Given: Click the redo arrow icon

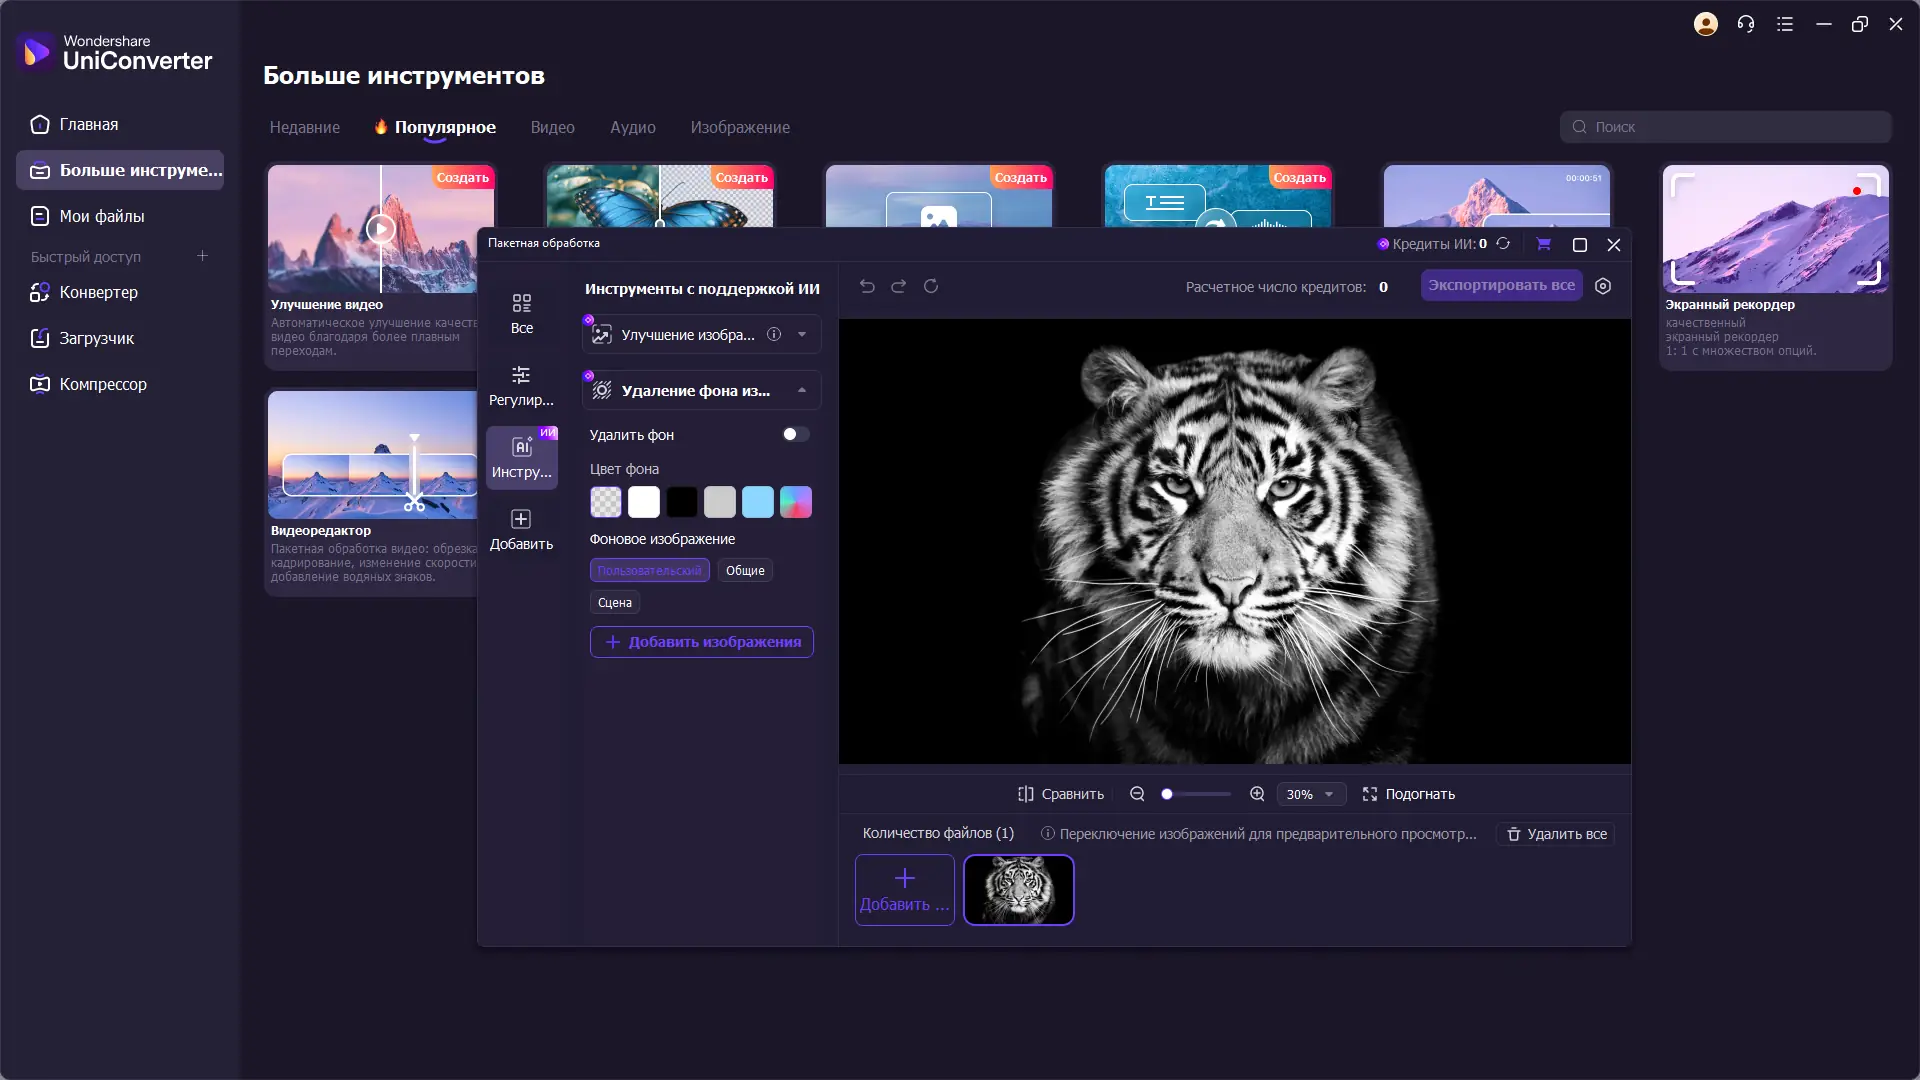Looking at the screenshot, I should pyautogui.click(x=899, y=286).
